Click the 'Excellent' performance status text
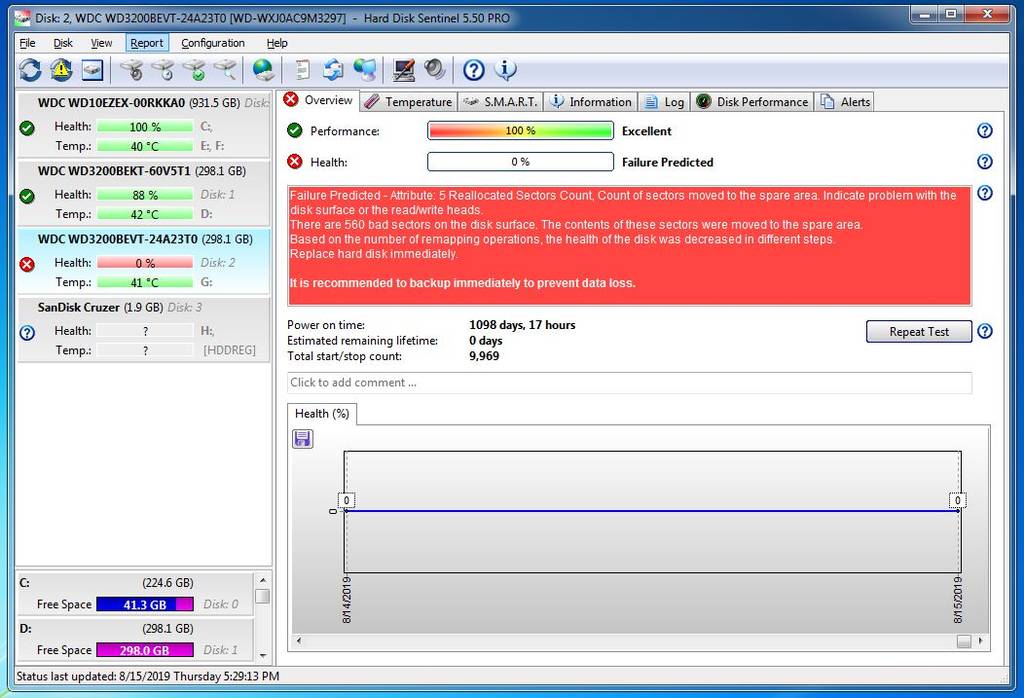 (647, 131)
